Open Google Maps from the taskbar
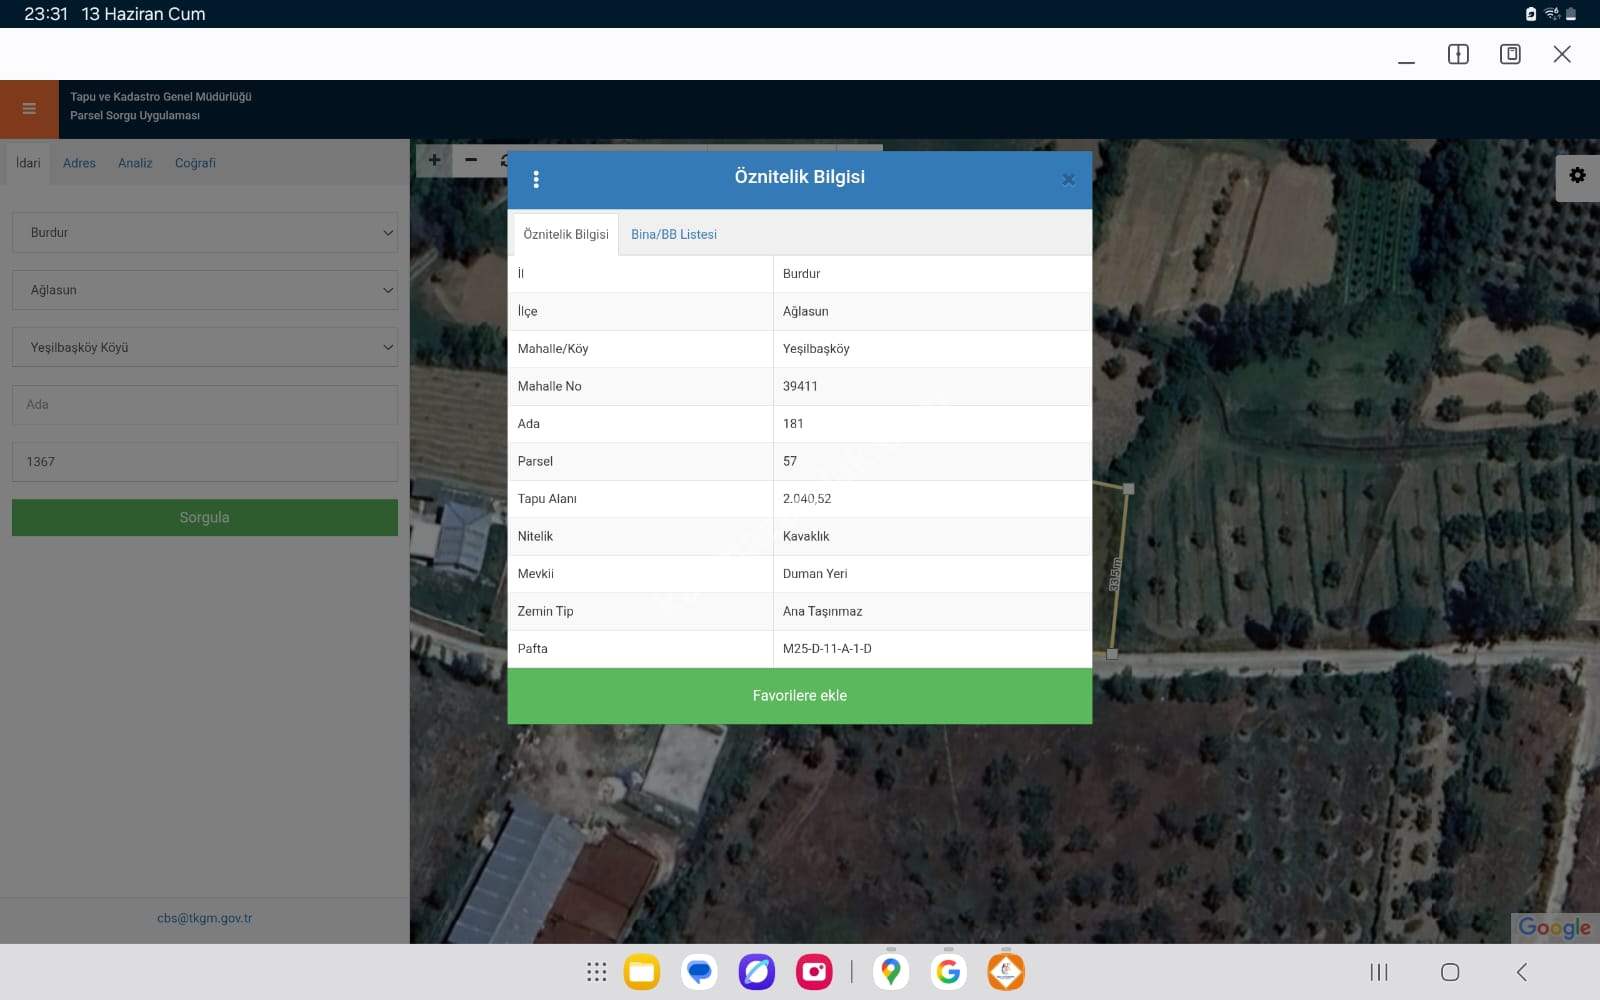Image resolution: width=1600 pixels, height=1000 pixels. pos(890,972)
